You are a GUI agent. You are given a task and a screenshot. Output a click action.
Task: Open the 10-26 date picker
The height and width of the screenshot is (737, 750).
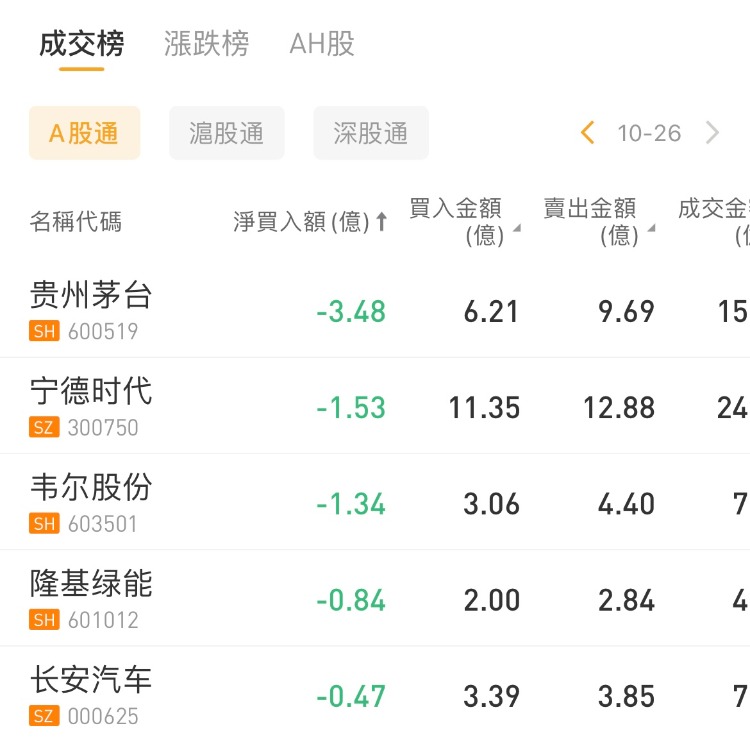point(649,133)
